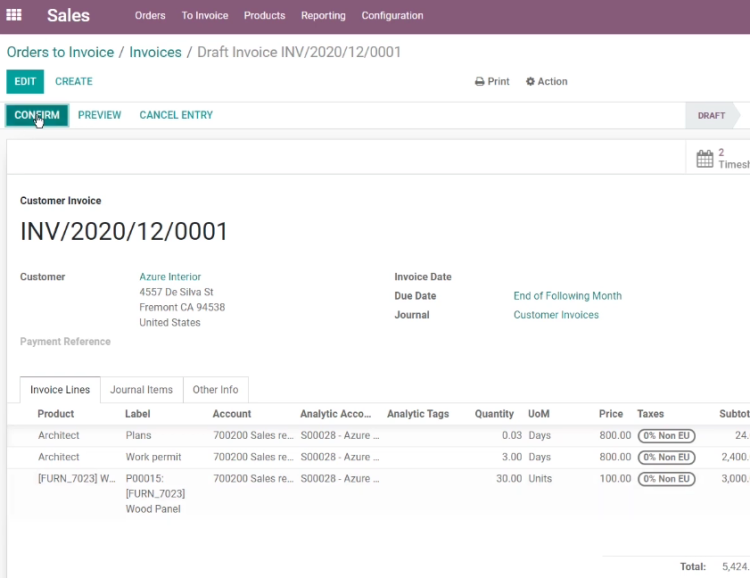Open the Reporting menu

click(x=323, y=15)
